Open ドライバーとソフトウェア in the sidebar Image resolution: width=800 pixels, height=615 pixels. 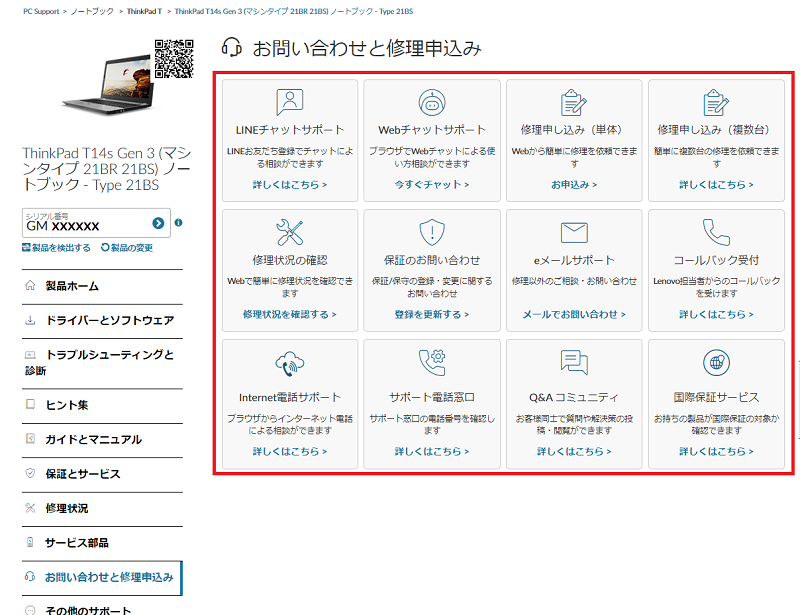click(x=110, y=320)
